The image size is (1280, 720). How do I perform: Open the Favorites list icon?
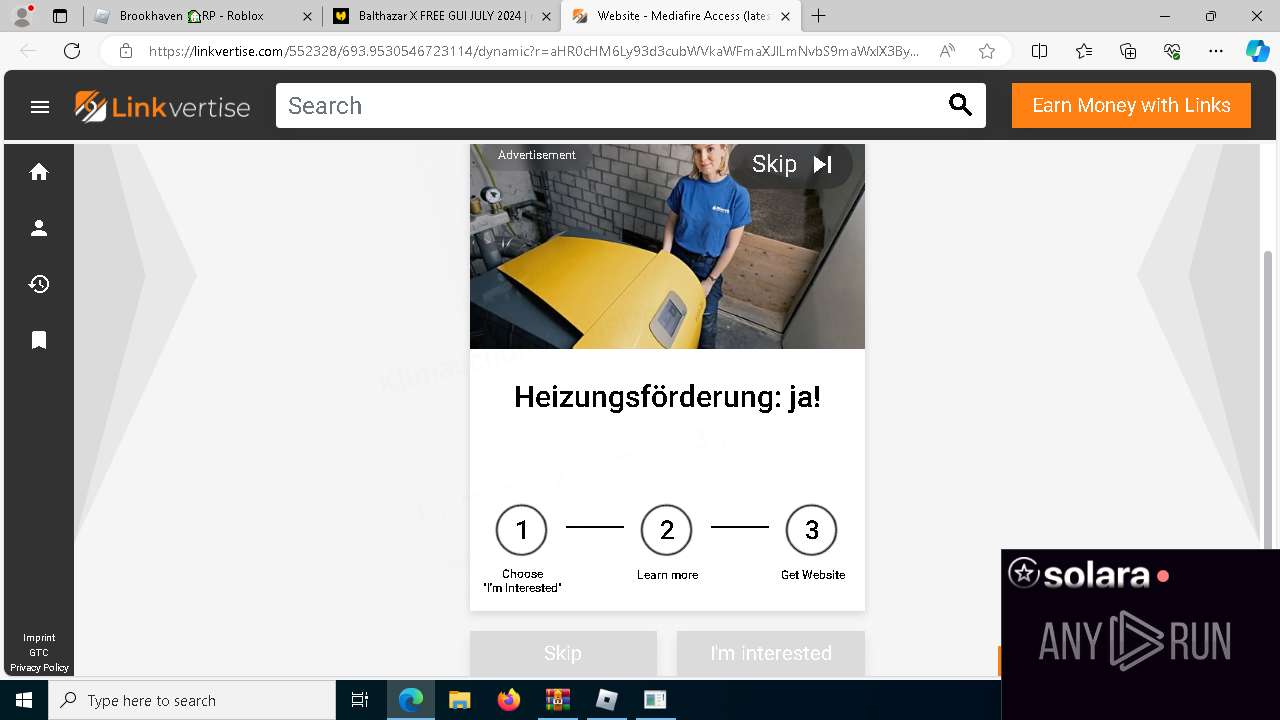point(1084,51)
